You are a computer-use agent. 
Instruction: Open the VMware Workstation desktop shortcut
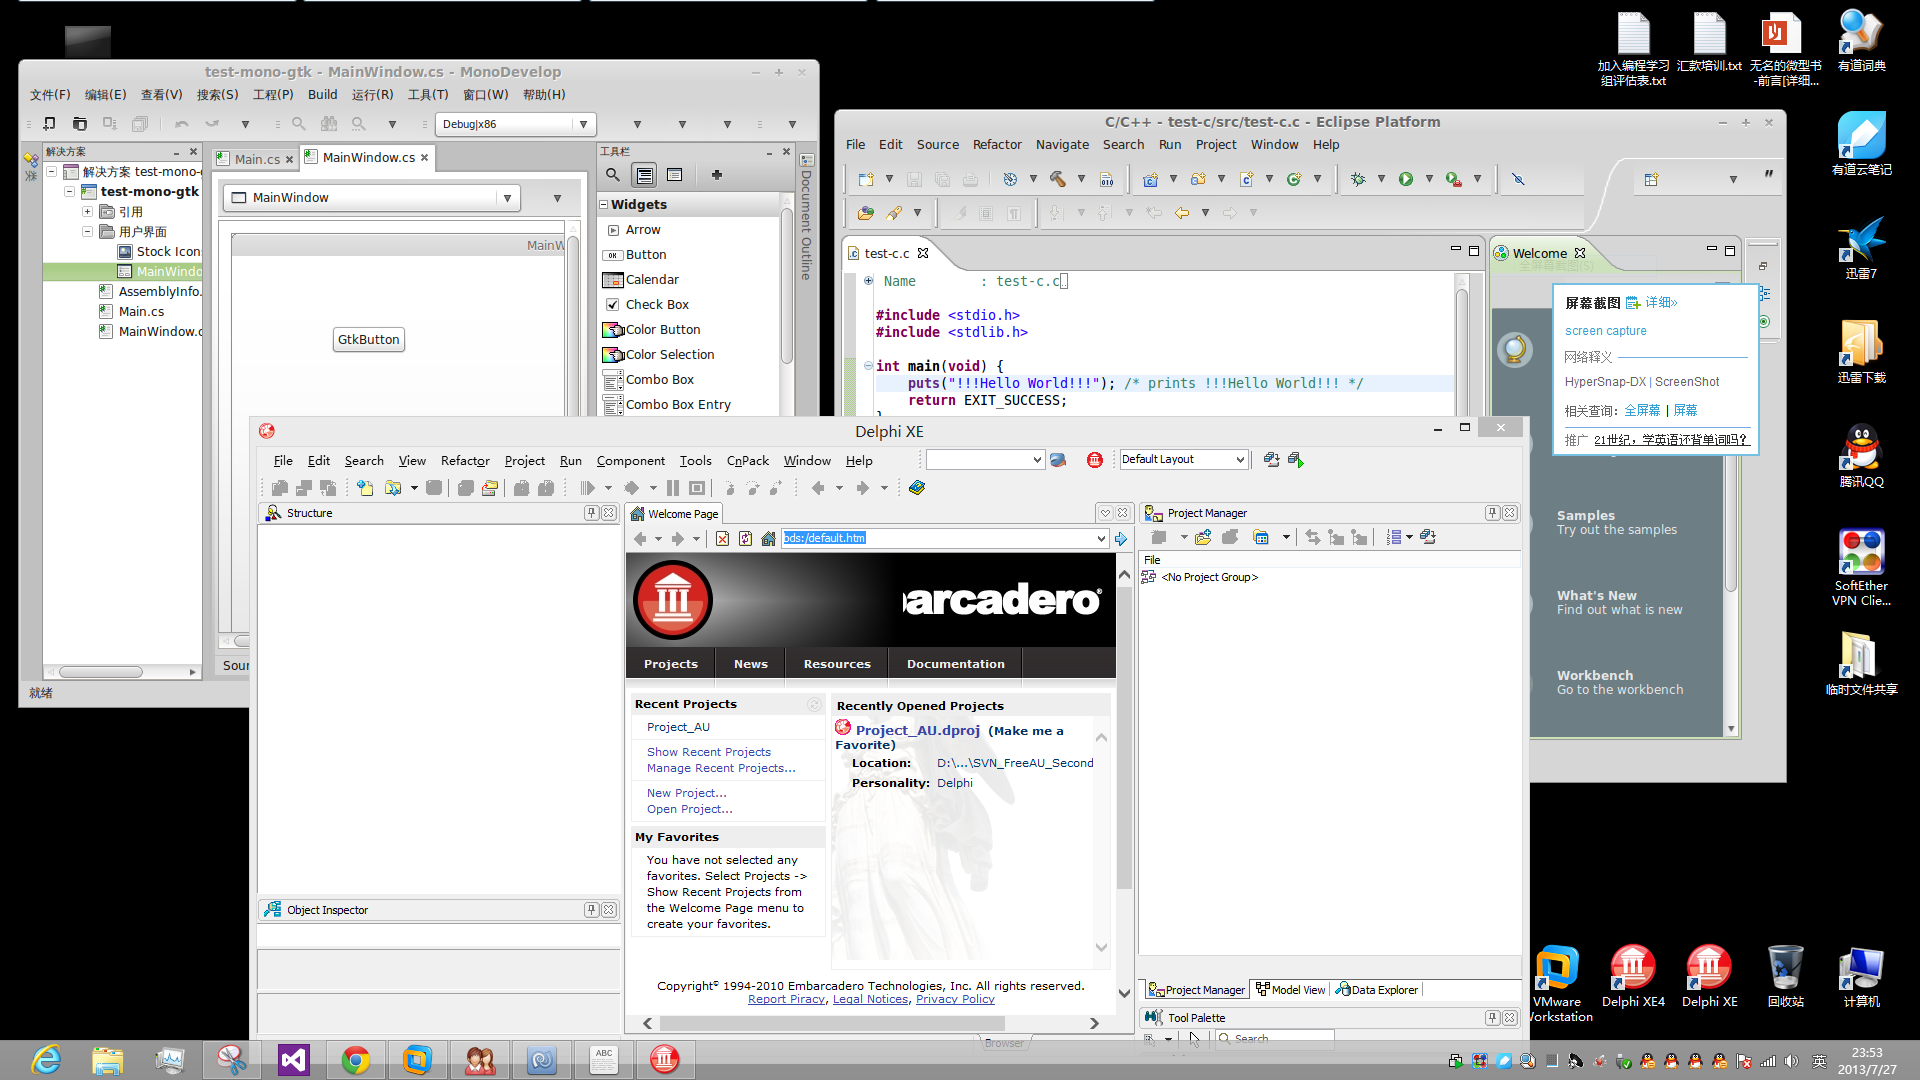pyautogui.click(x=1557, y=984)
